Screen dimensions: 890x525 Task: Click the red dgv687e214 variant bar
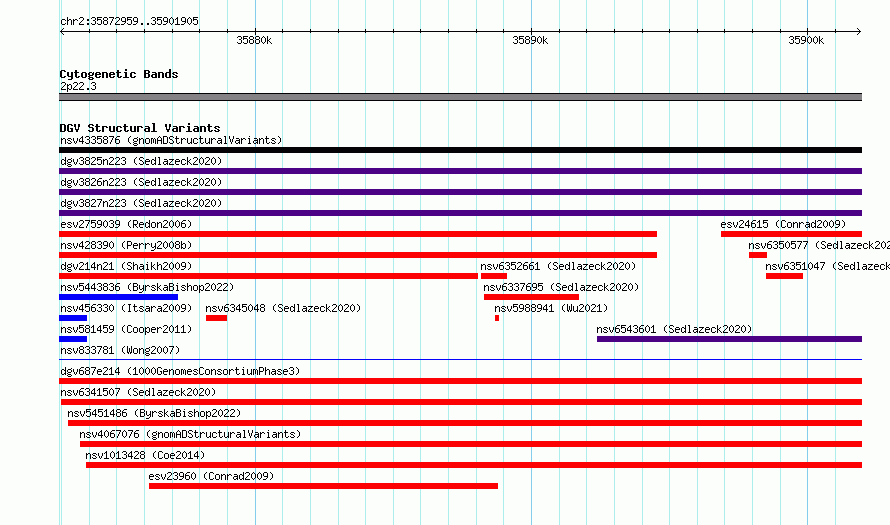[460, 381]
